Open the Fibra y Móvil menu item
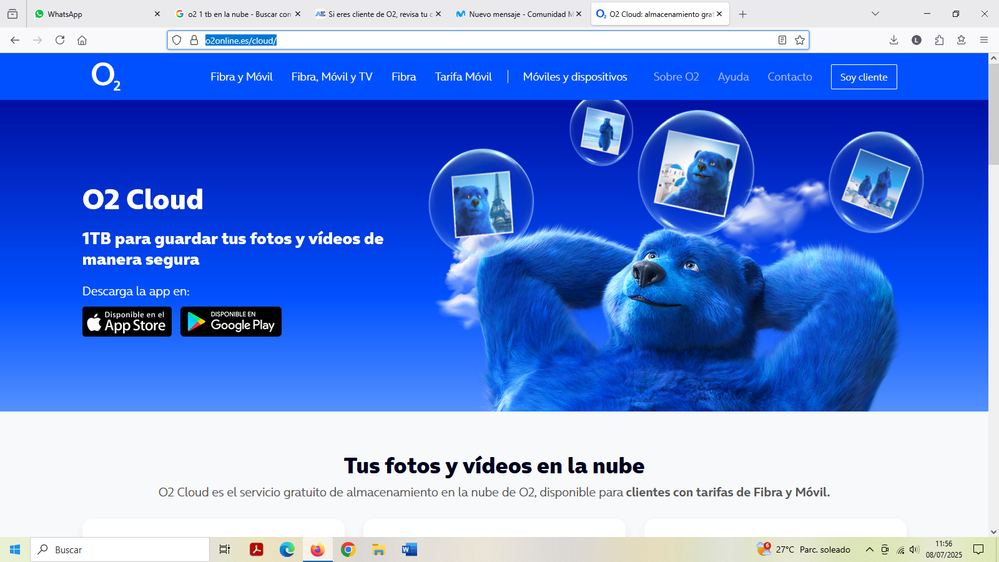The width and height of the screenshot is (999, 562). 241,77
